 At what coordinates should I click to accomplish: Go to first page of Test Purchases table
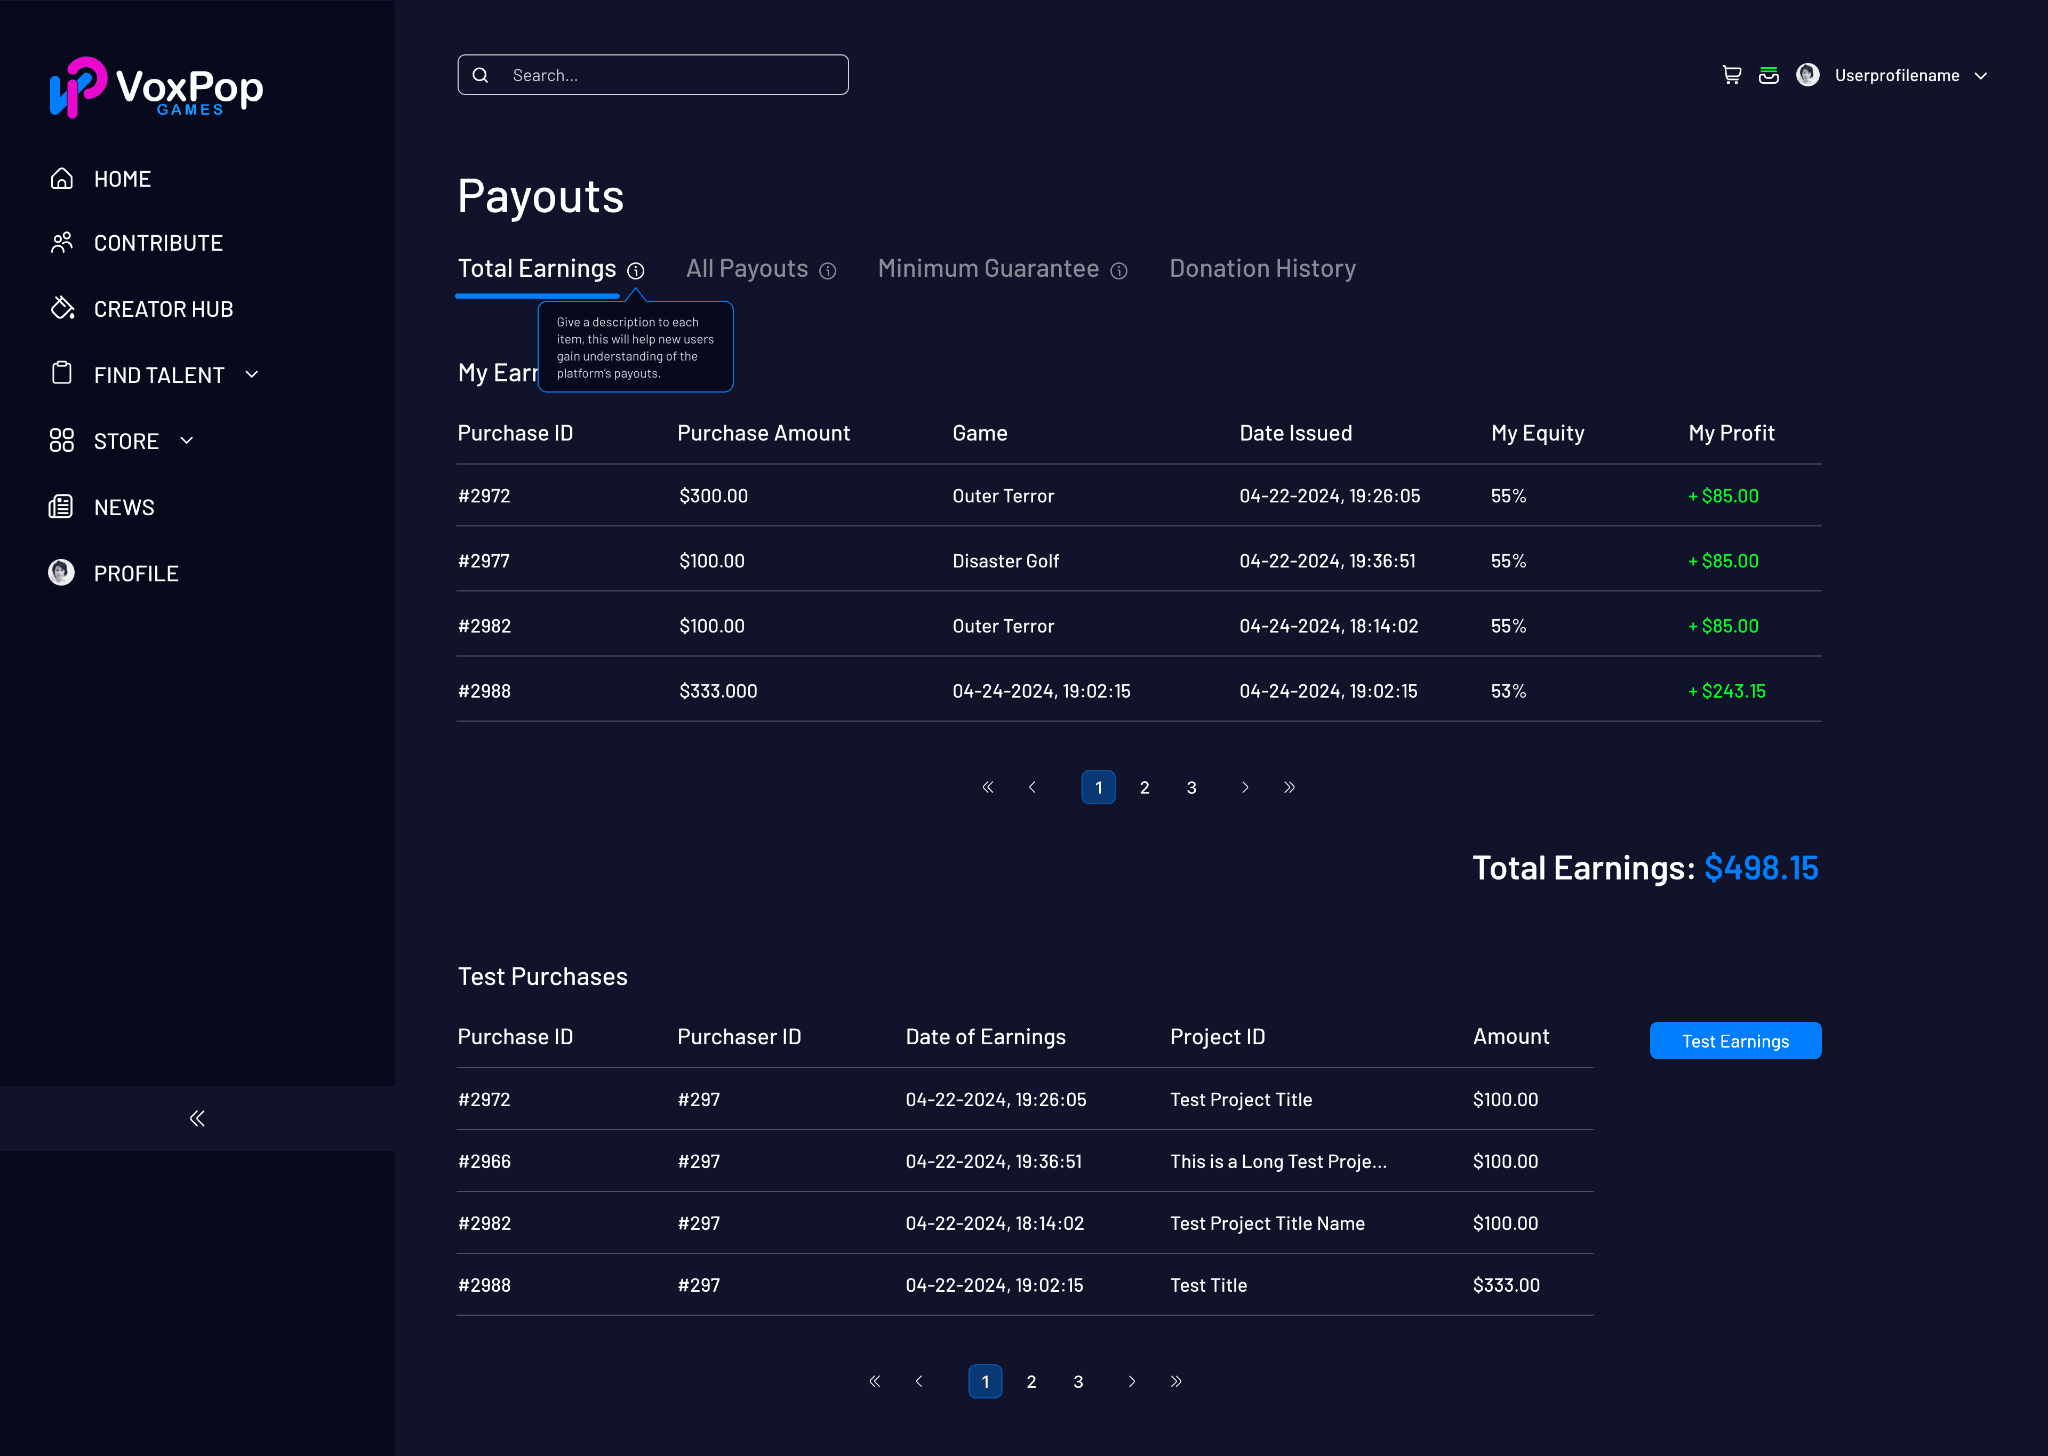point(875,1381)
